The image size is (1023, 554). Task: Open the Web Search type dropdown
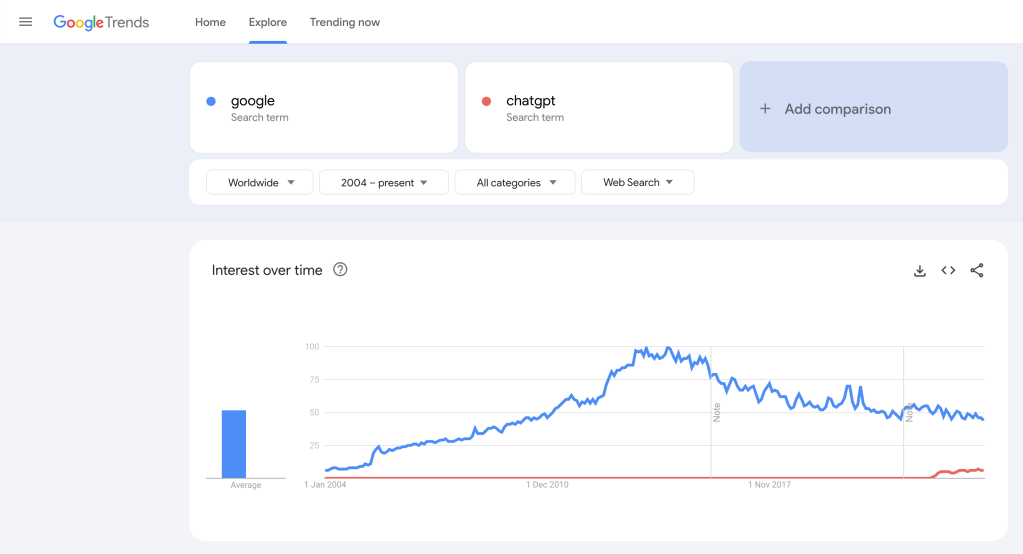[637, 182]
